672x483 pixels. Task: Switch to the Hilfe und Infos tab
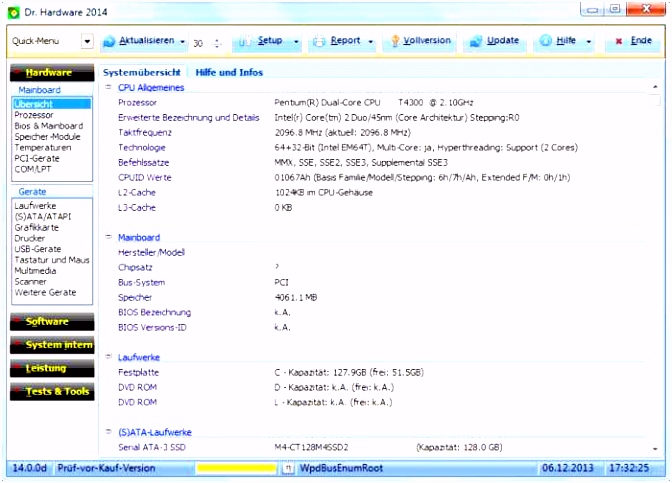pyautogui.click(x=229, y=72)
